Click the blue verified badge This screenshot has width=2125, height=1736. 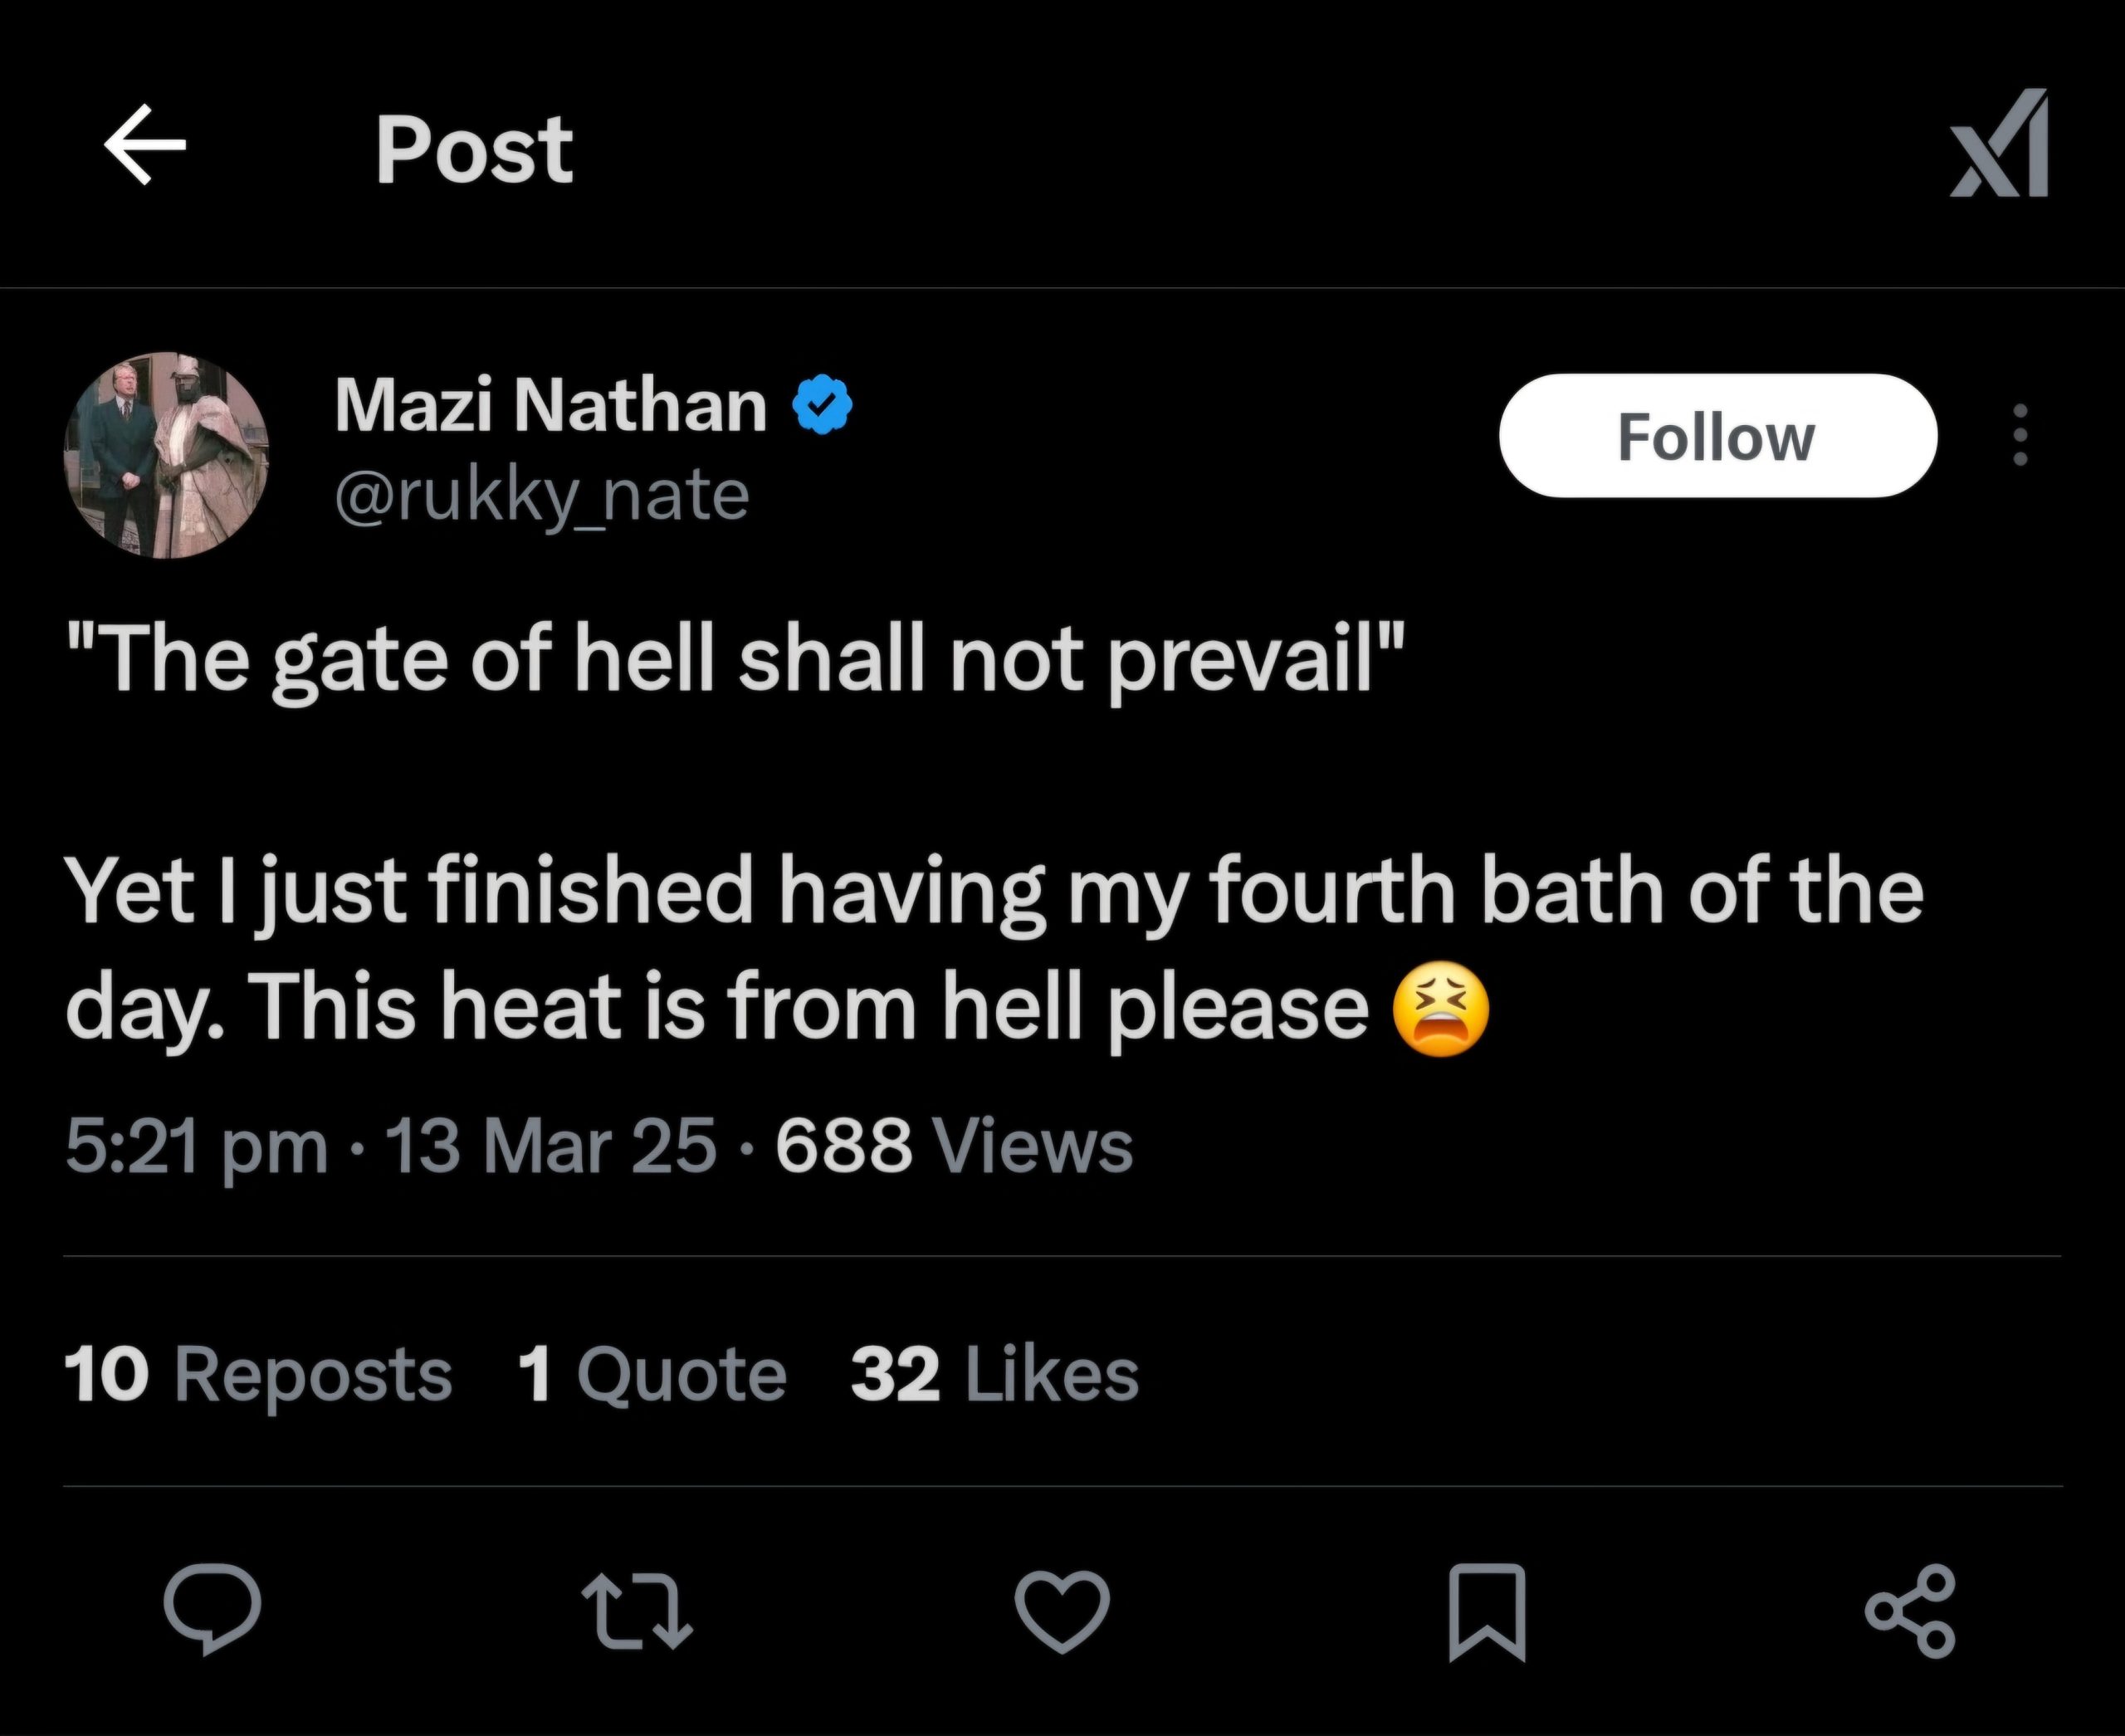[822, 405]
